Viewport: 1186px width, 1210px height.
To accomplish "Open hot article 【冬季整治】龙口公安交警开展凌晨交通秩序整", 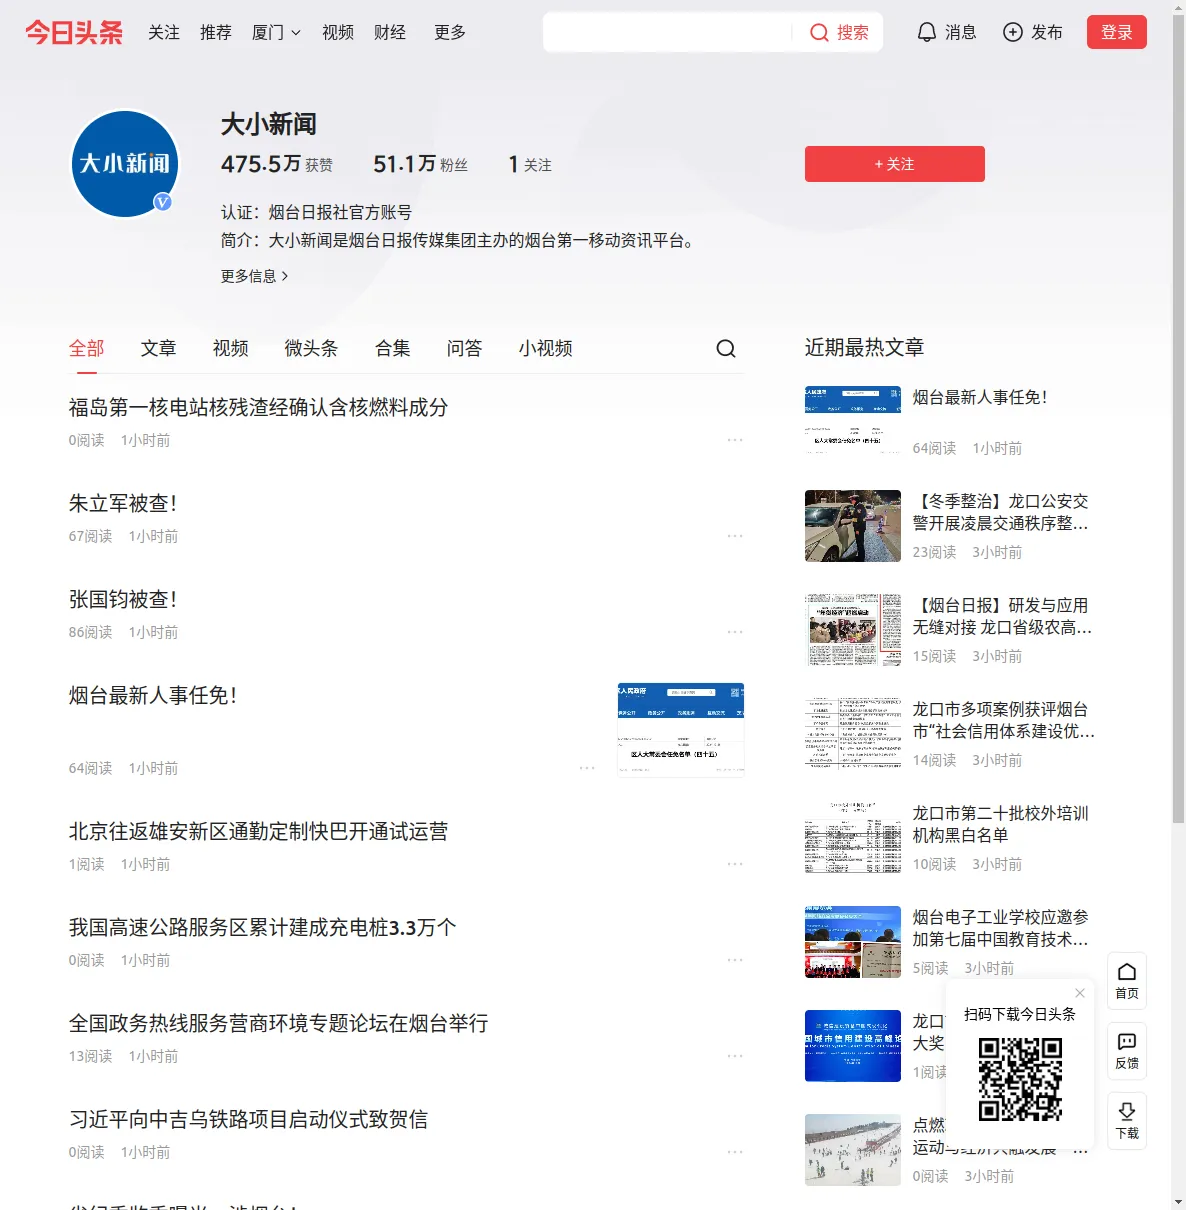I will click(x=1001, y=512).
